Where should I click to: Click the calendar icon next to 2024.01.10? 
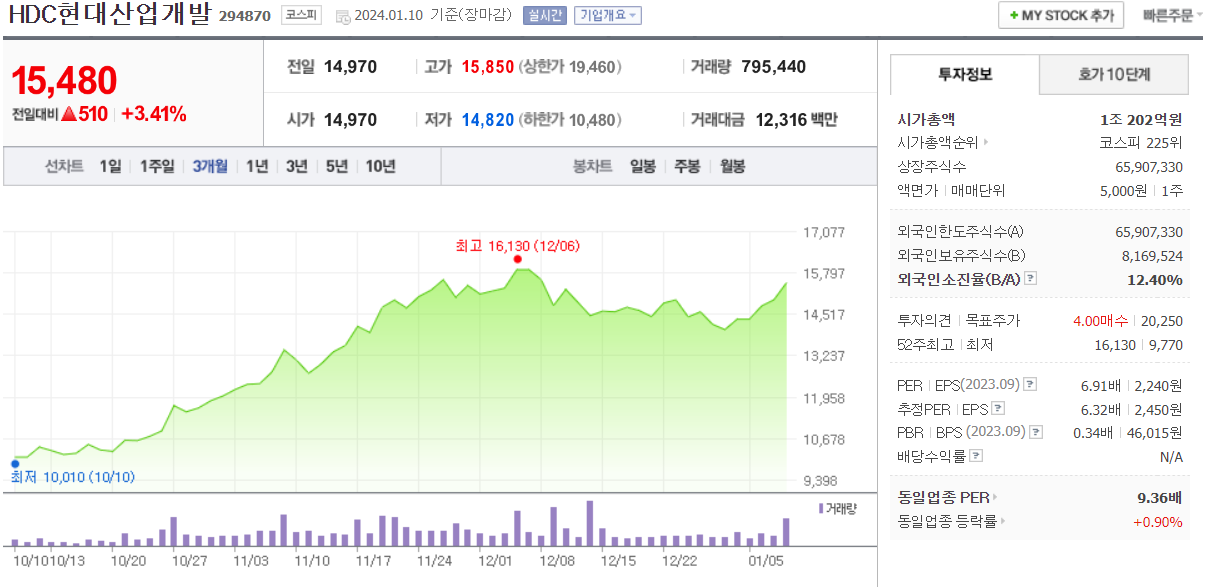point(343,17)
